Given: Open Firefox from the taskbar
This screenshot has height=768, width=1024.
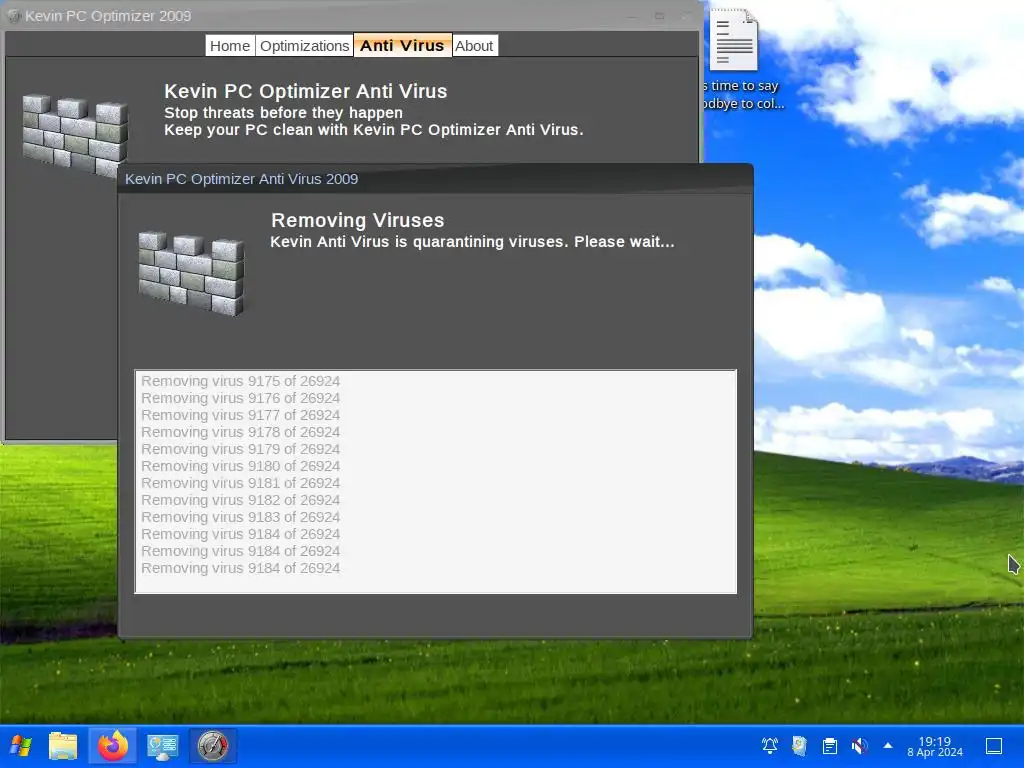Looking at the screenshot, I should (x=112, y=746).
